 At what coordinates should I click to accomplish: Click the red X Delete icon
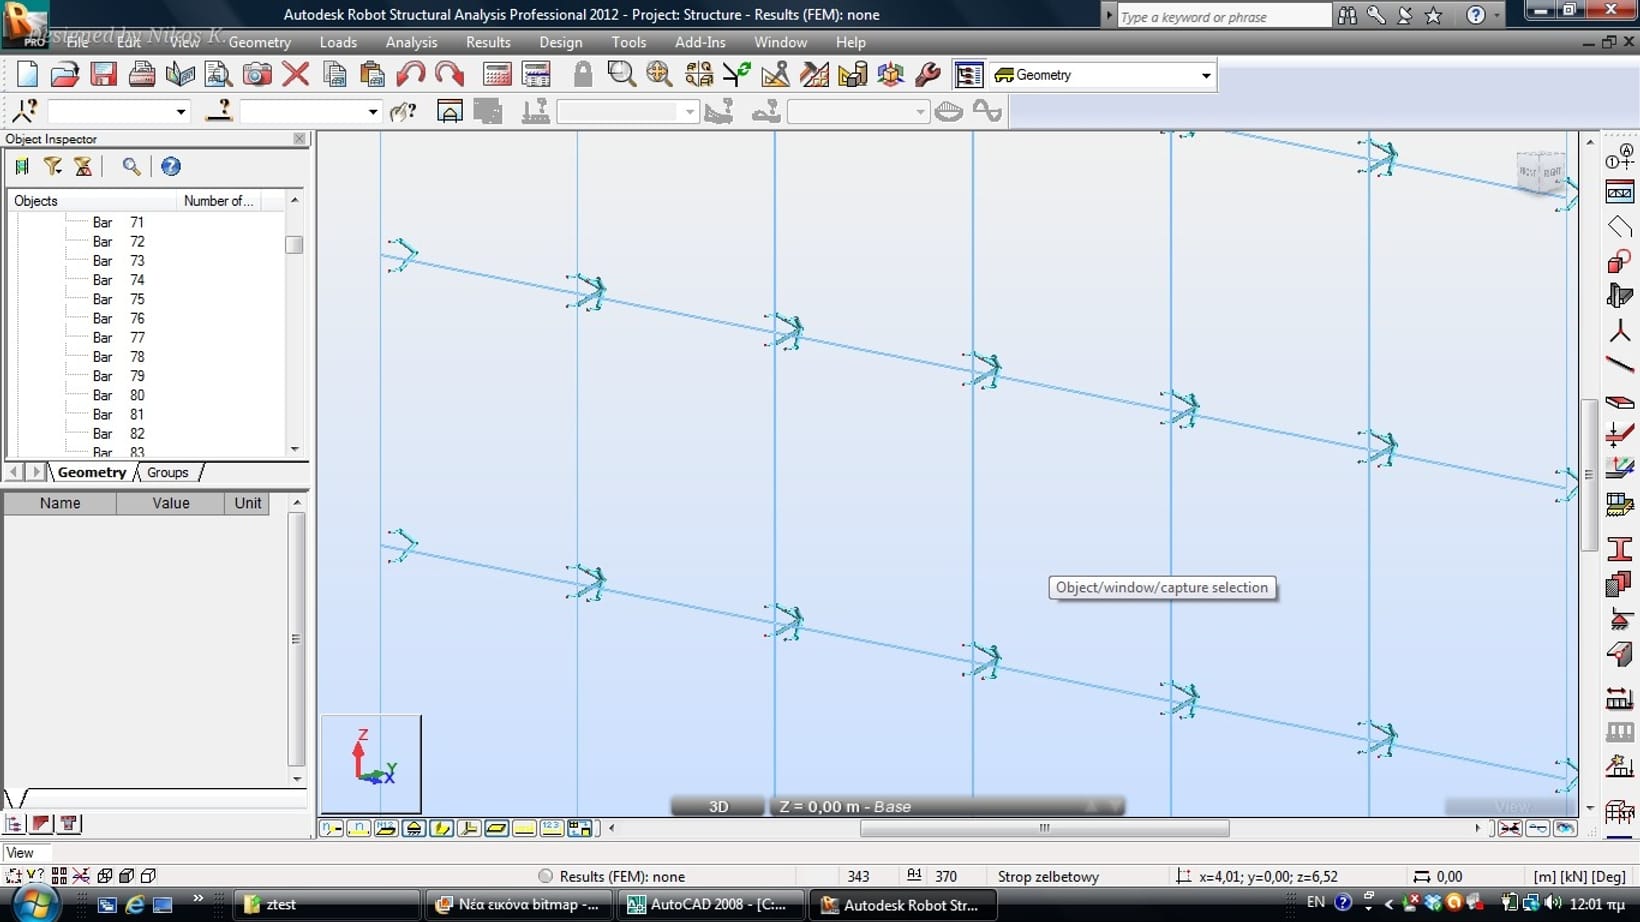coord(296,75)
